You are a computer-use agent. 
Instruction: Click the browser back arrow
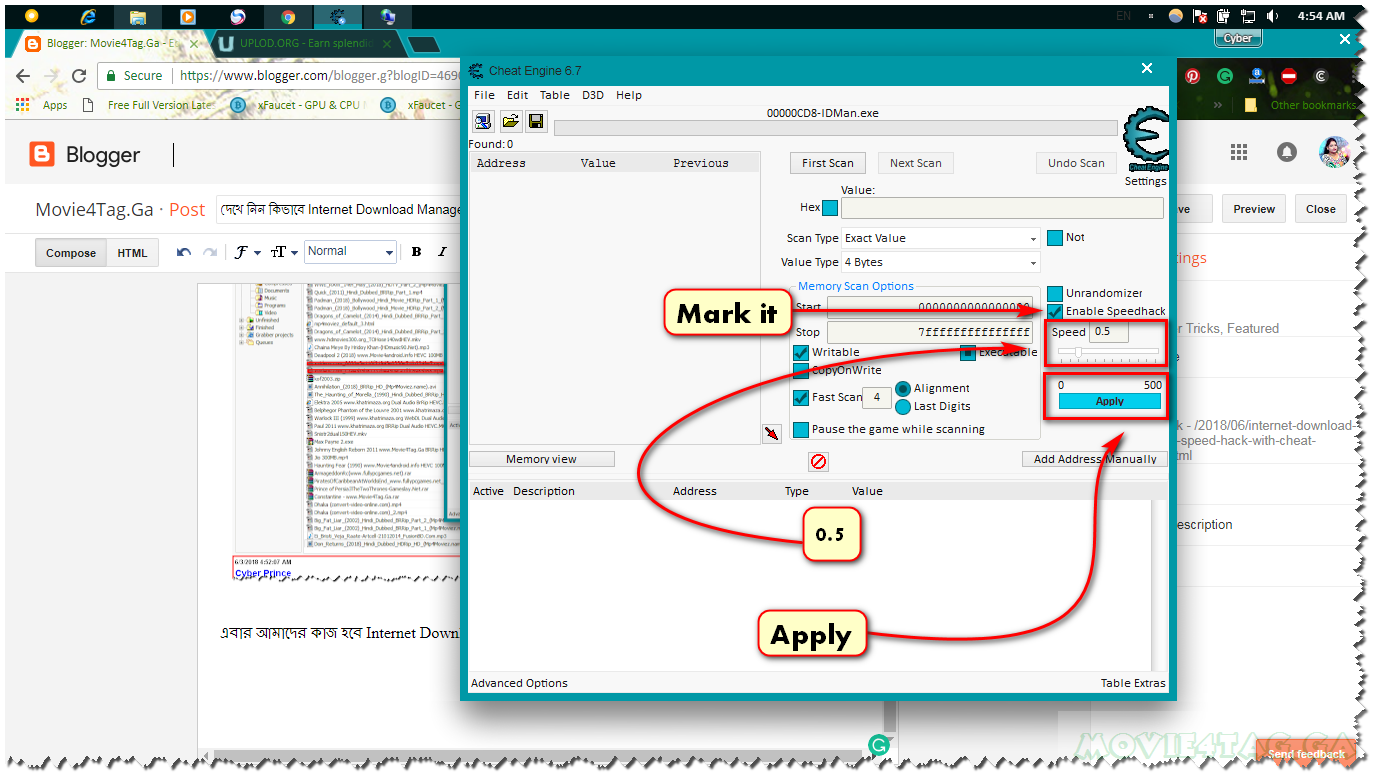pyautogui.click(x=24, y=76)
